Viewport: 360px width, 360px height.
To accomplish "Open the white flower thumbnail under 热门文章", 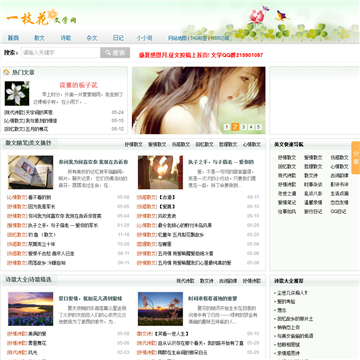I will click(17, 94).
